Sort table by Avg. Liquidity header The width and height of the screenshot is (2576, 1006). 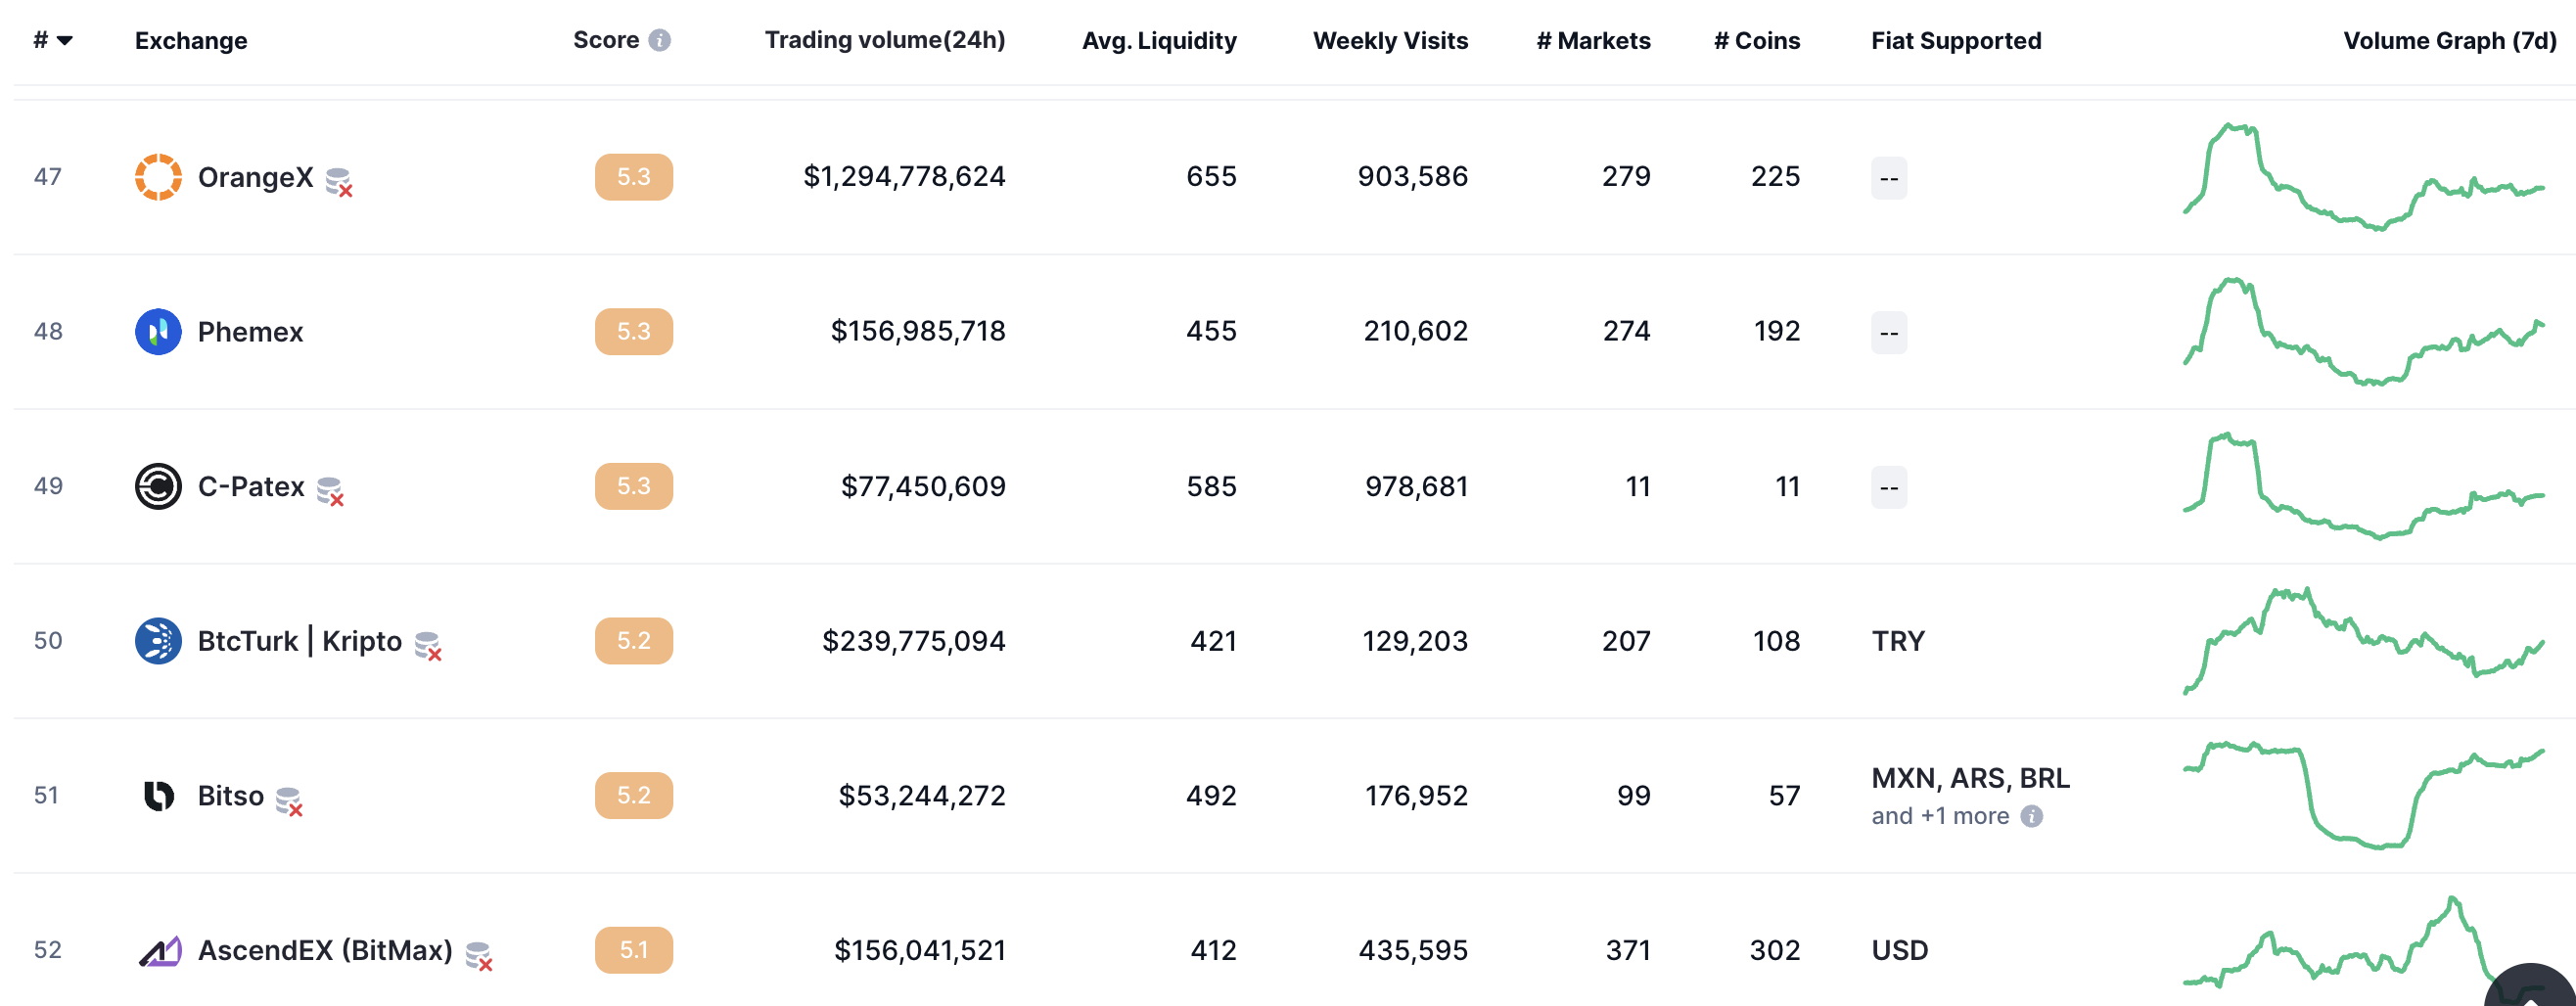tap(1158, 40)
